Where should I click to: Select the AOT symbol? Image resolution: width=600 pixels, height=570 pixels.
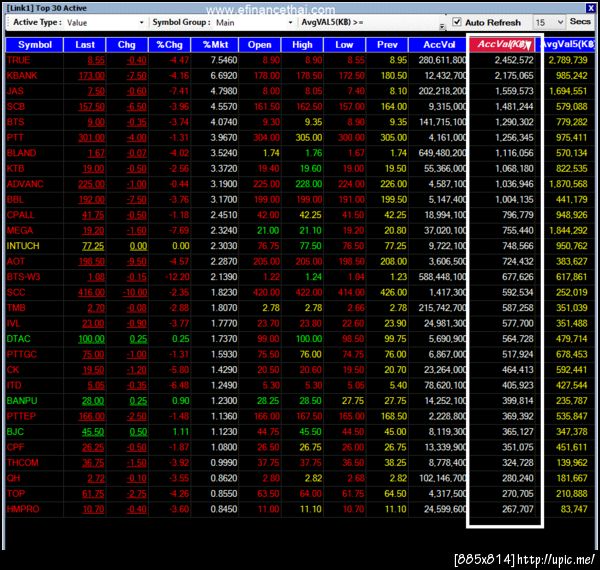(15, 261)
